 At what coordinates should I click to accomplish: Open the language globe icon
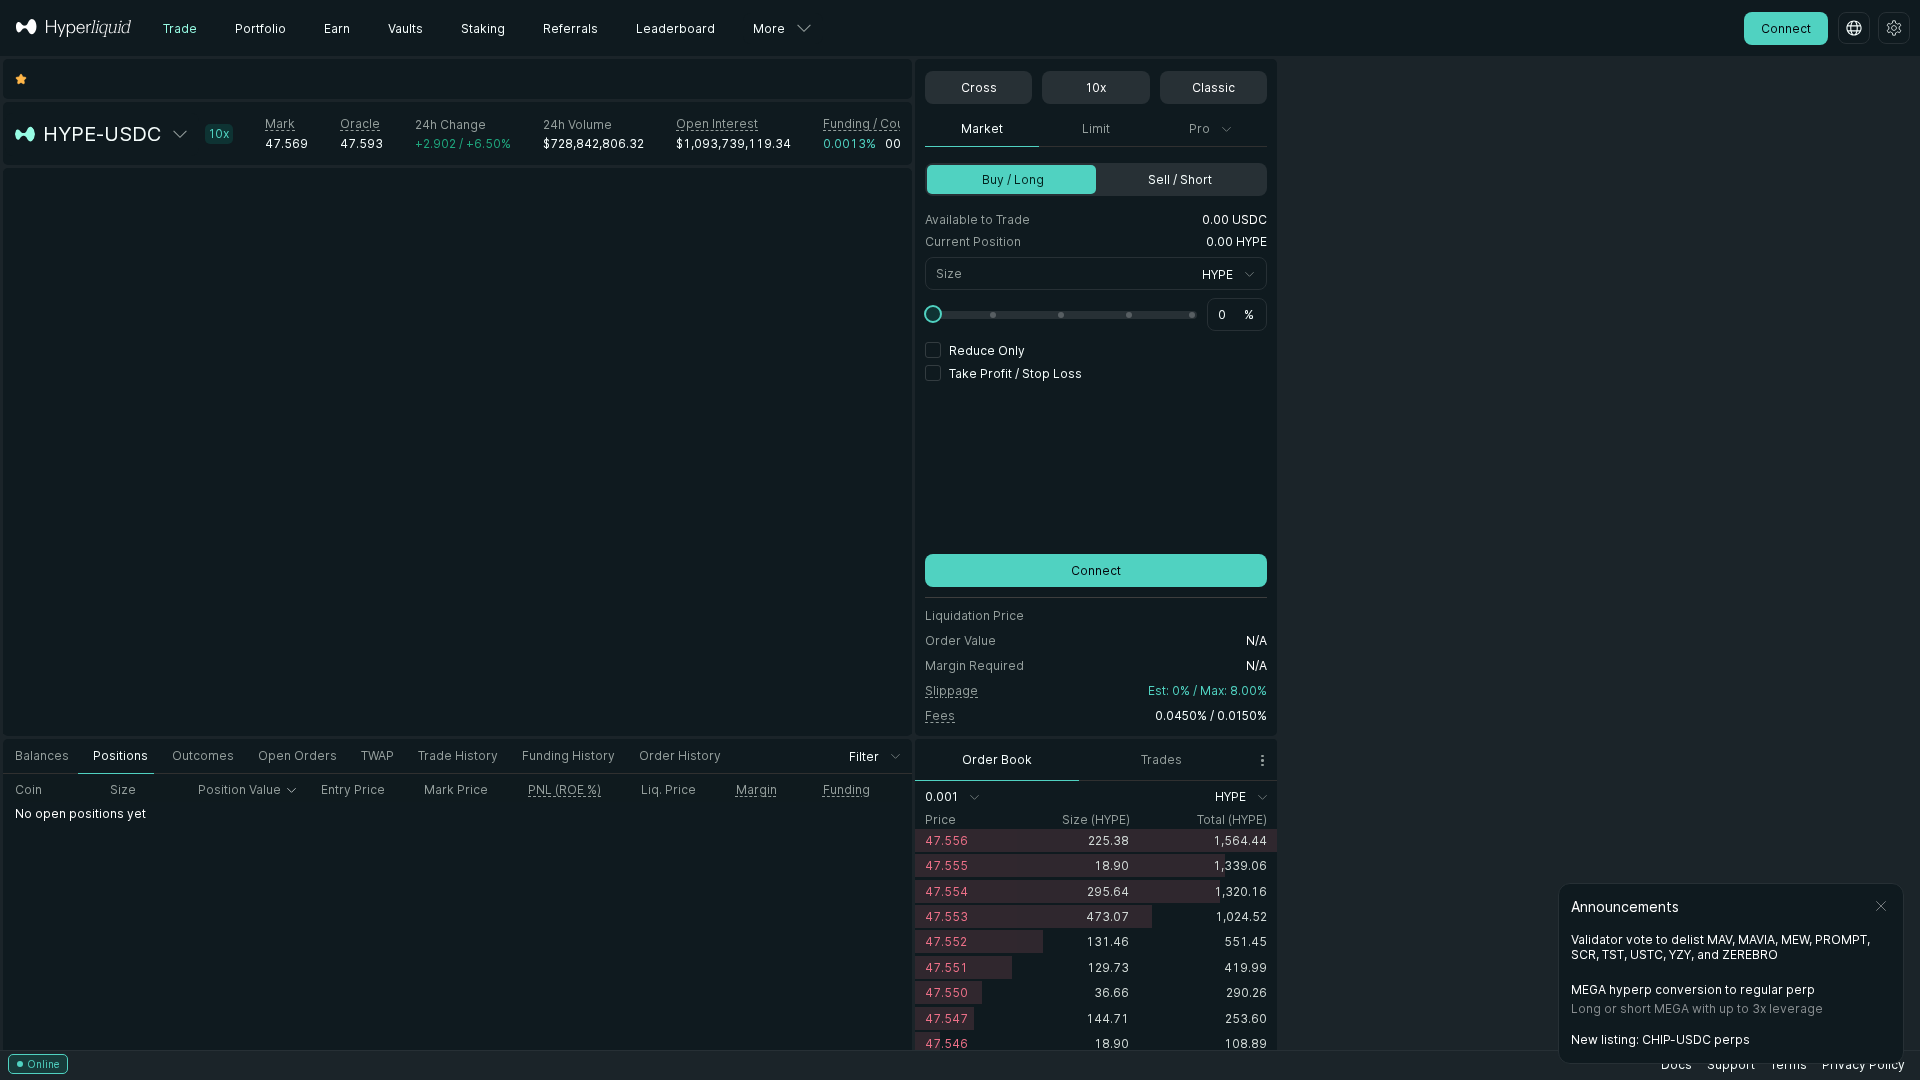(x=1854, y=28)
